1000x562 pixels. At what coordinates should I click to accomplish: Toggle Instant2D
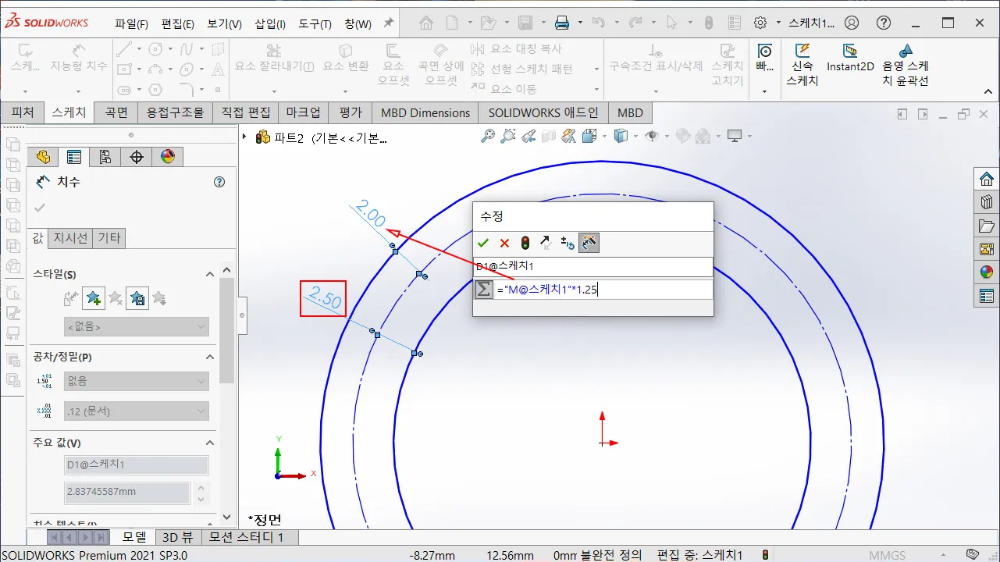[x=850, y=58]
